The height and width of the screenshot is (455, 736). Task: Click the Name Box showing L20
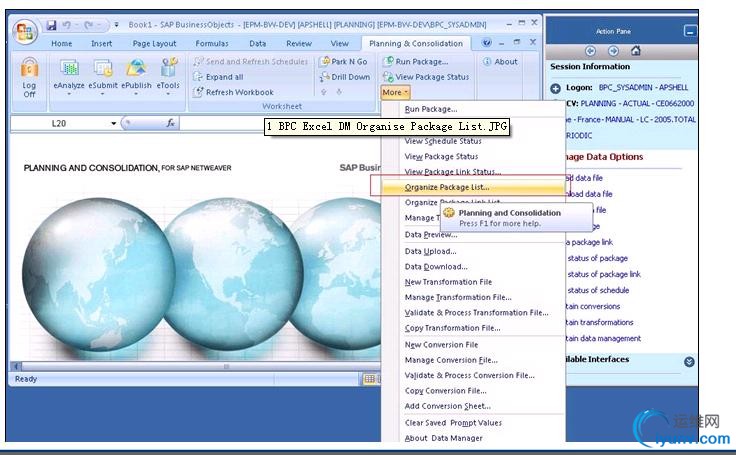pyautogui.click(x=59, y=123)
